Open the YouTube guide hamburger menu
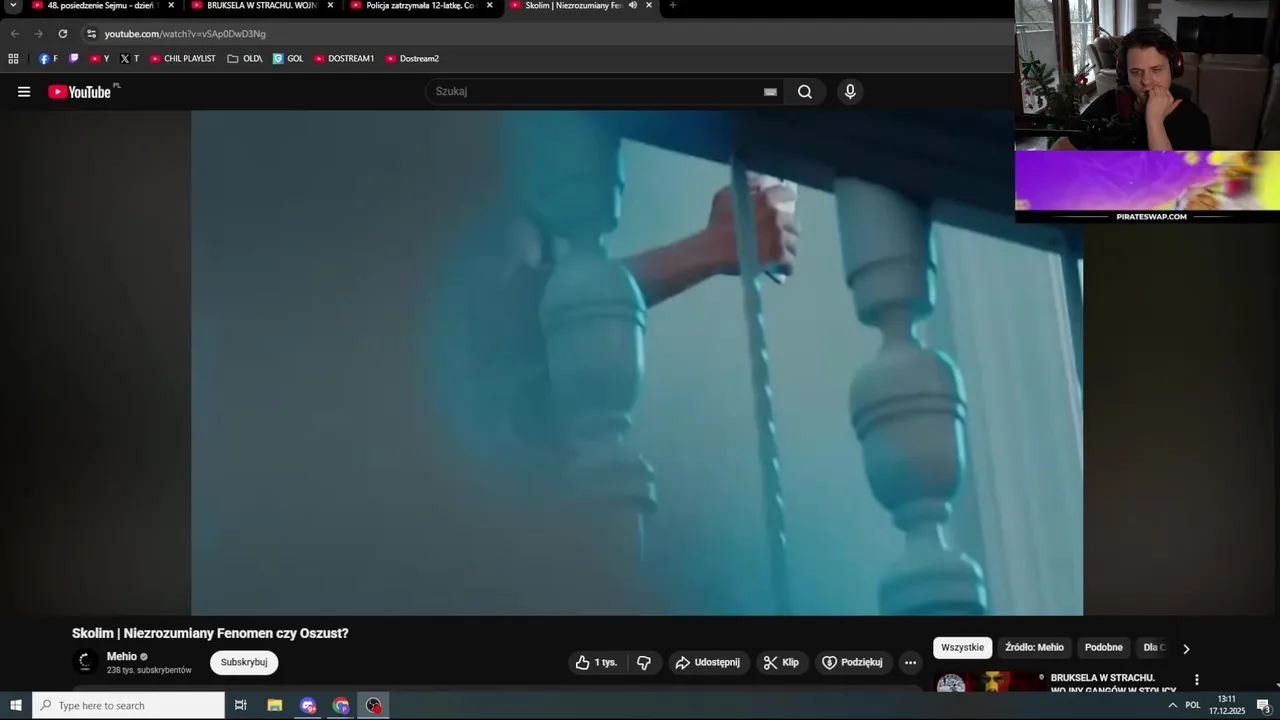Screen dimensions: 1280x720 [24, 92]
